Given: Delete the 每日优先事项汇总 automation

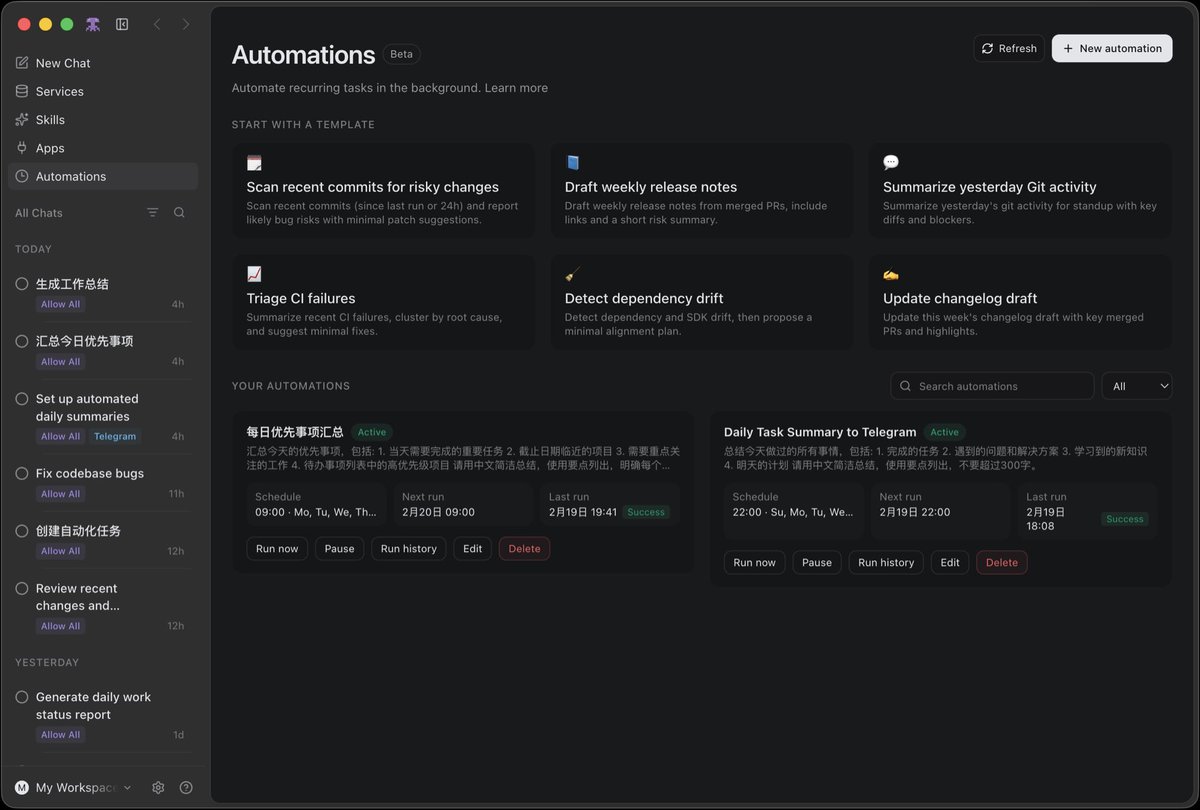Looking at the screenshot, I should point(524,549).
